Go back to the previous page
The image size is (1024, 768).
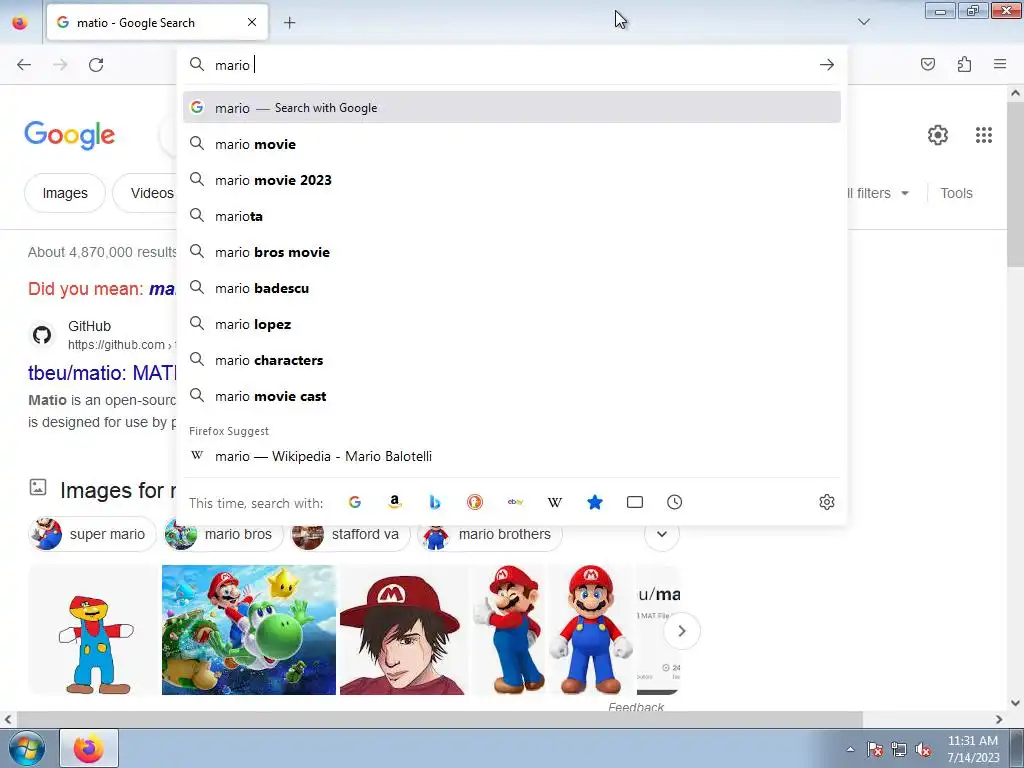(x=24, y=65)
